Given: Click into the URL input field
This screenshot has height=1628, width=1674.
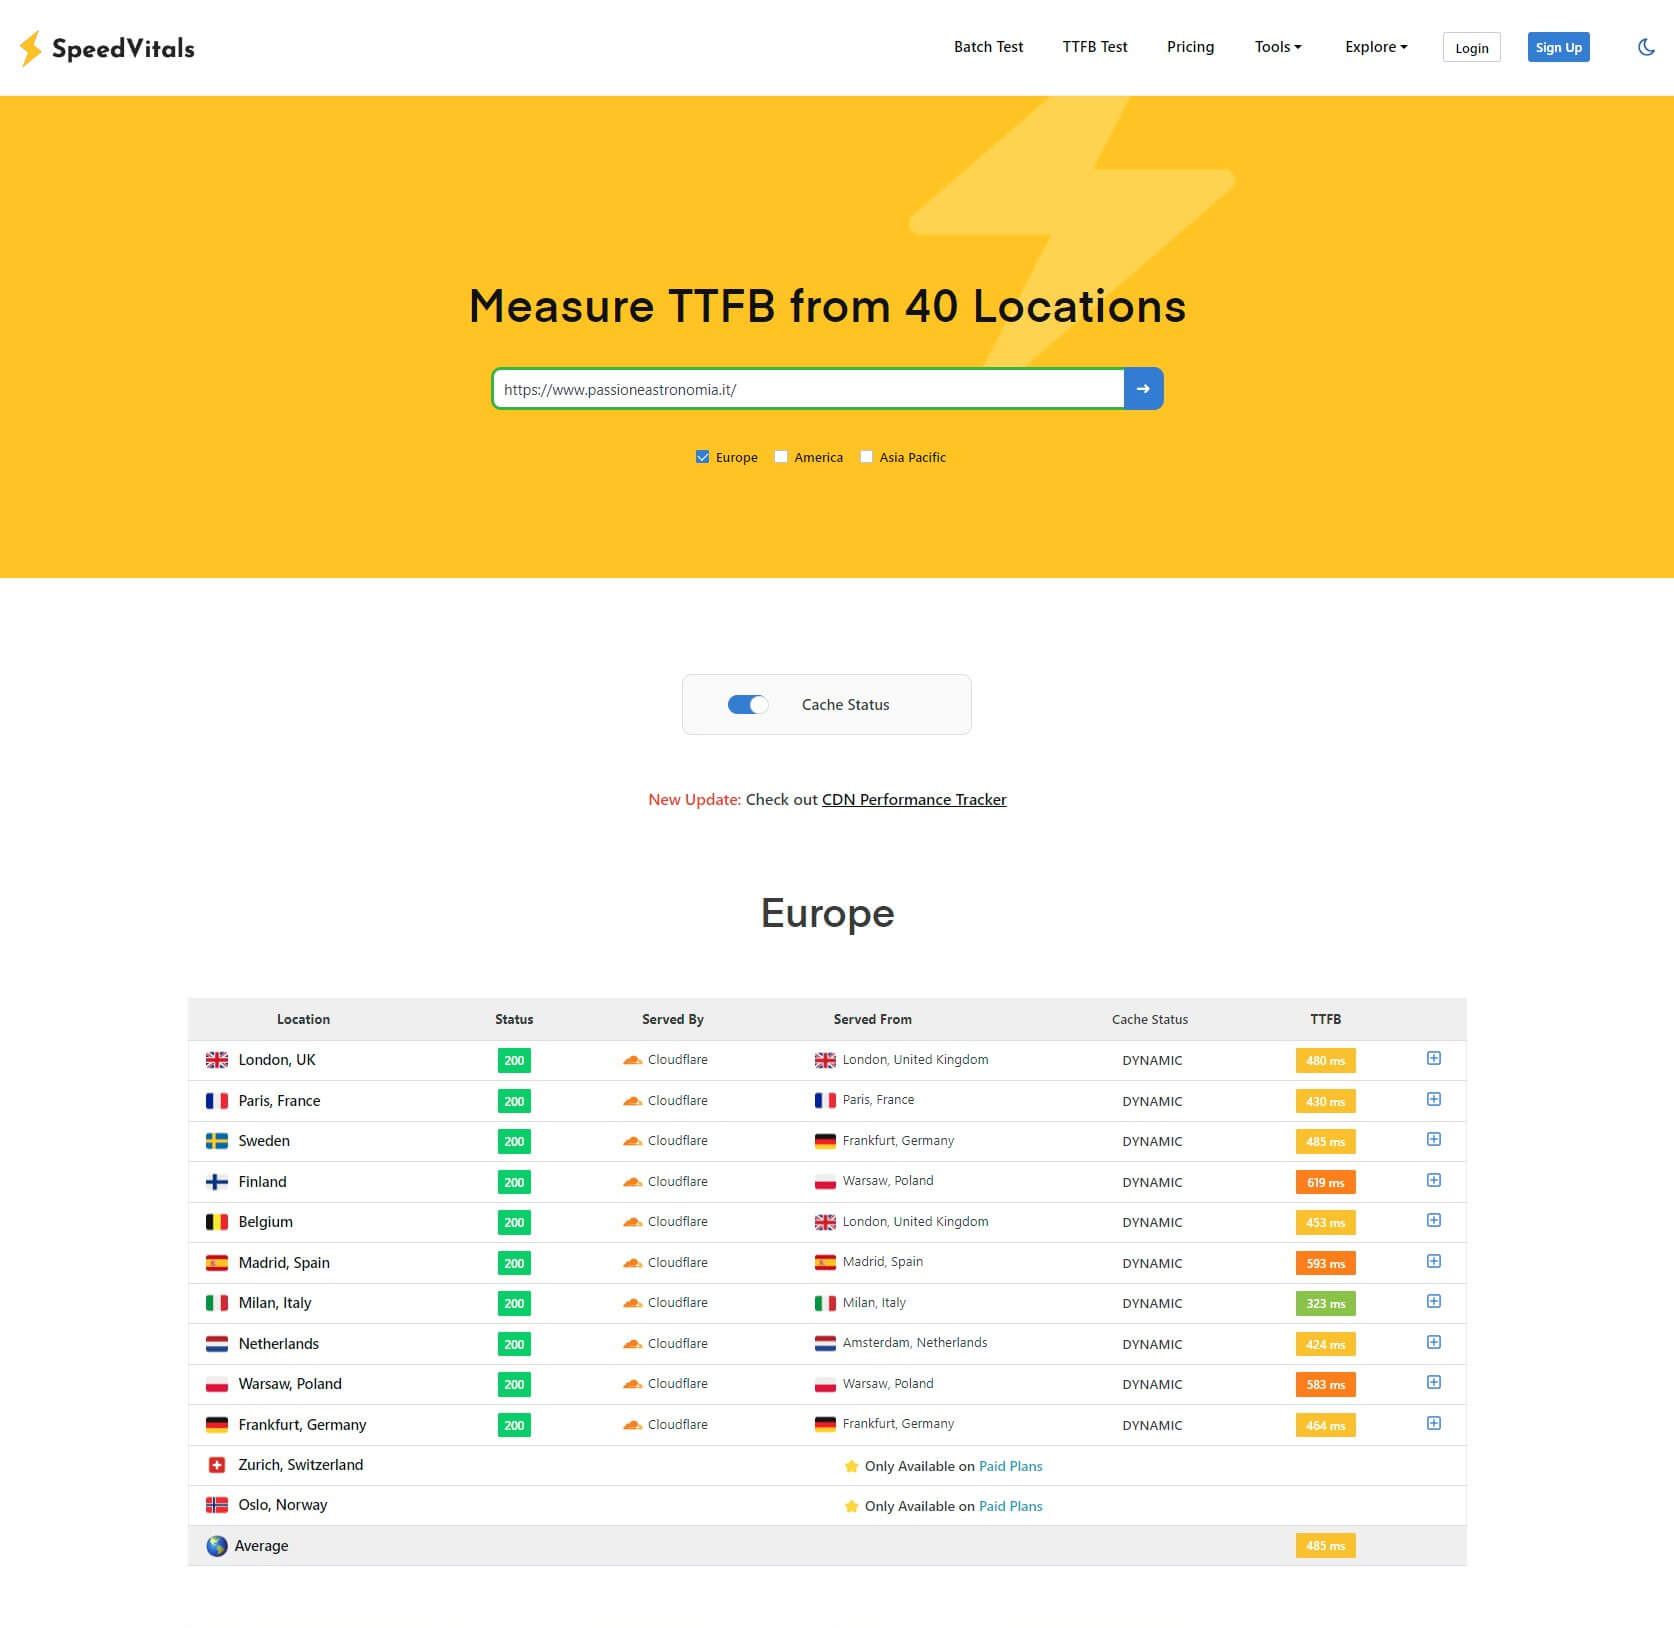Looking at the screenshot, I should pyautogui.click(x=808, y=389).
